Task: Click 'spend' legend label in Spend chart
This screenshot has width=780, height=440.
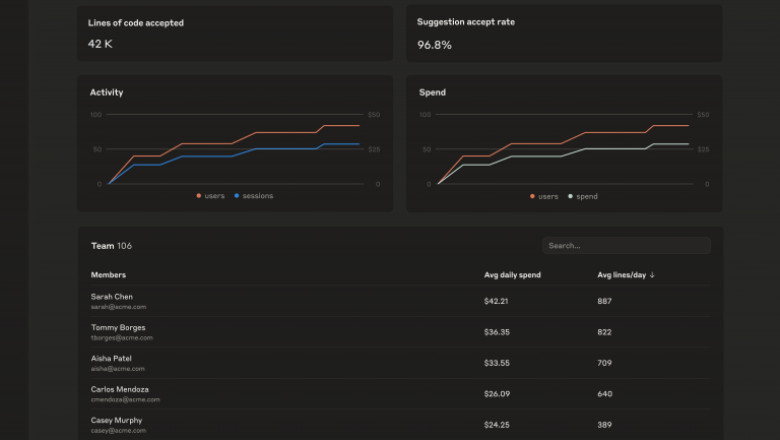Action: [x=587, y=196]
